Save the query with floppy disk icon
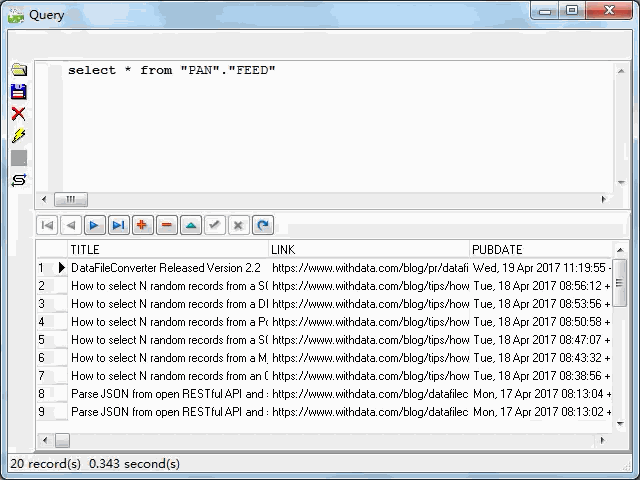The height and width of the screenshot is (480, 640). tap(18, 92)
